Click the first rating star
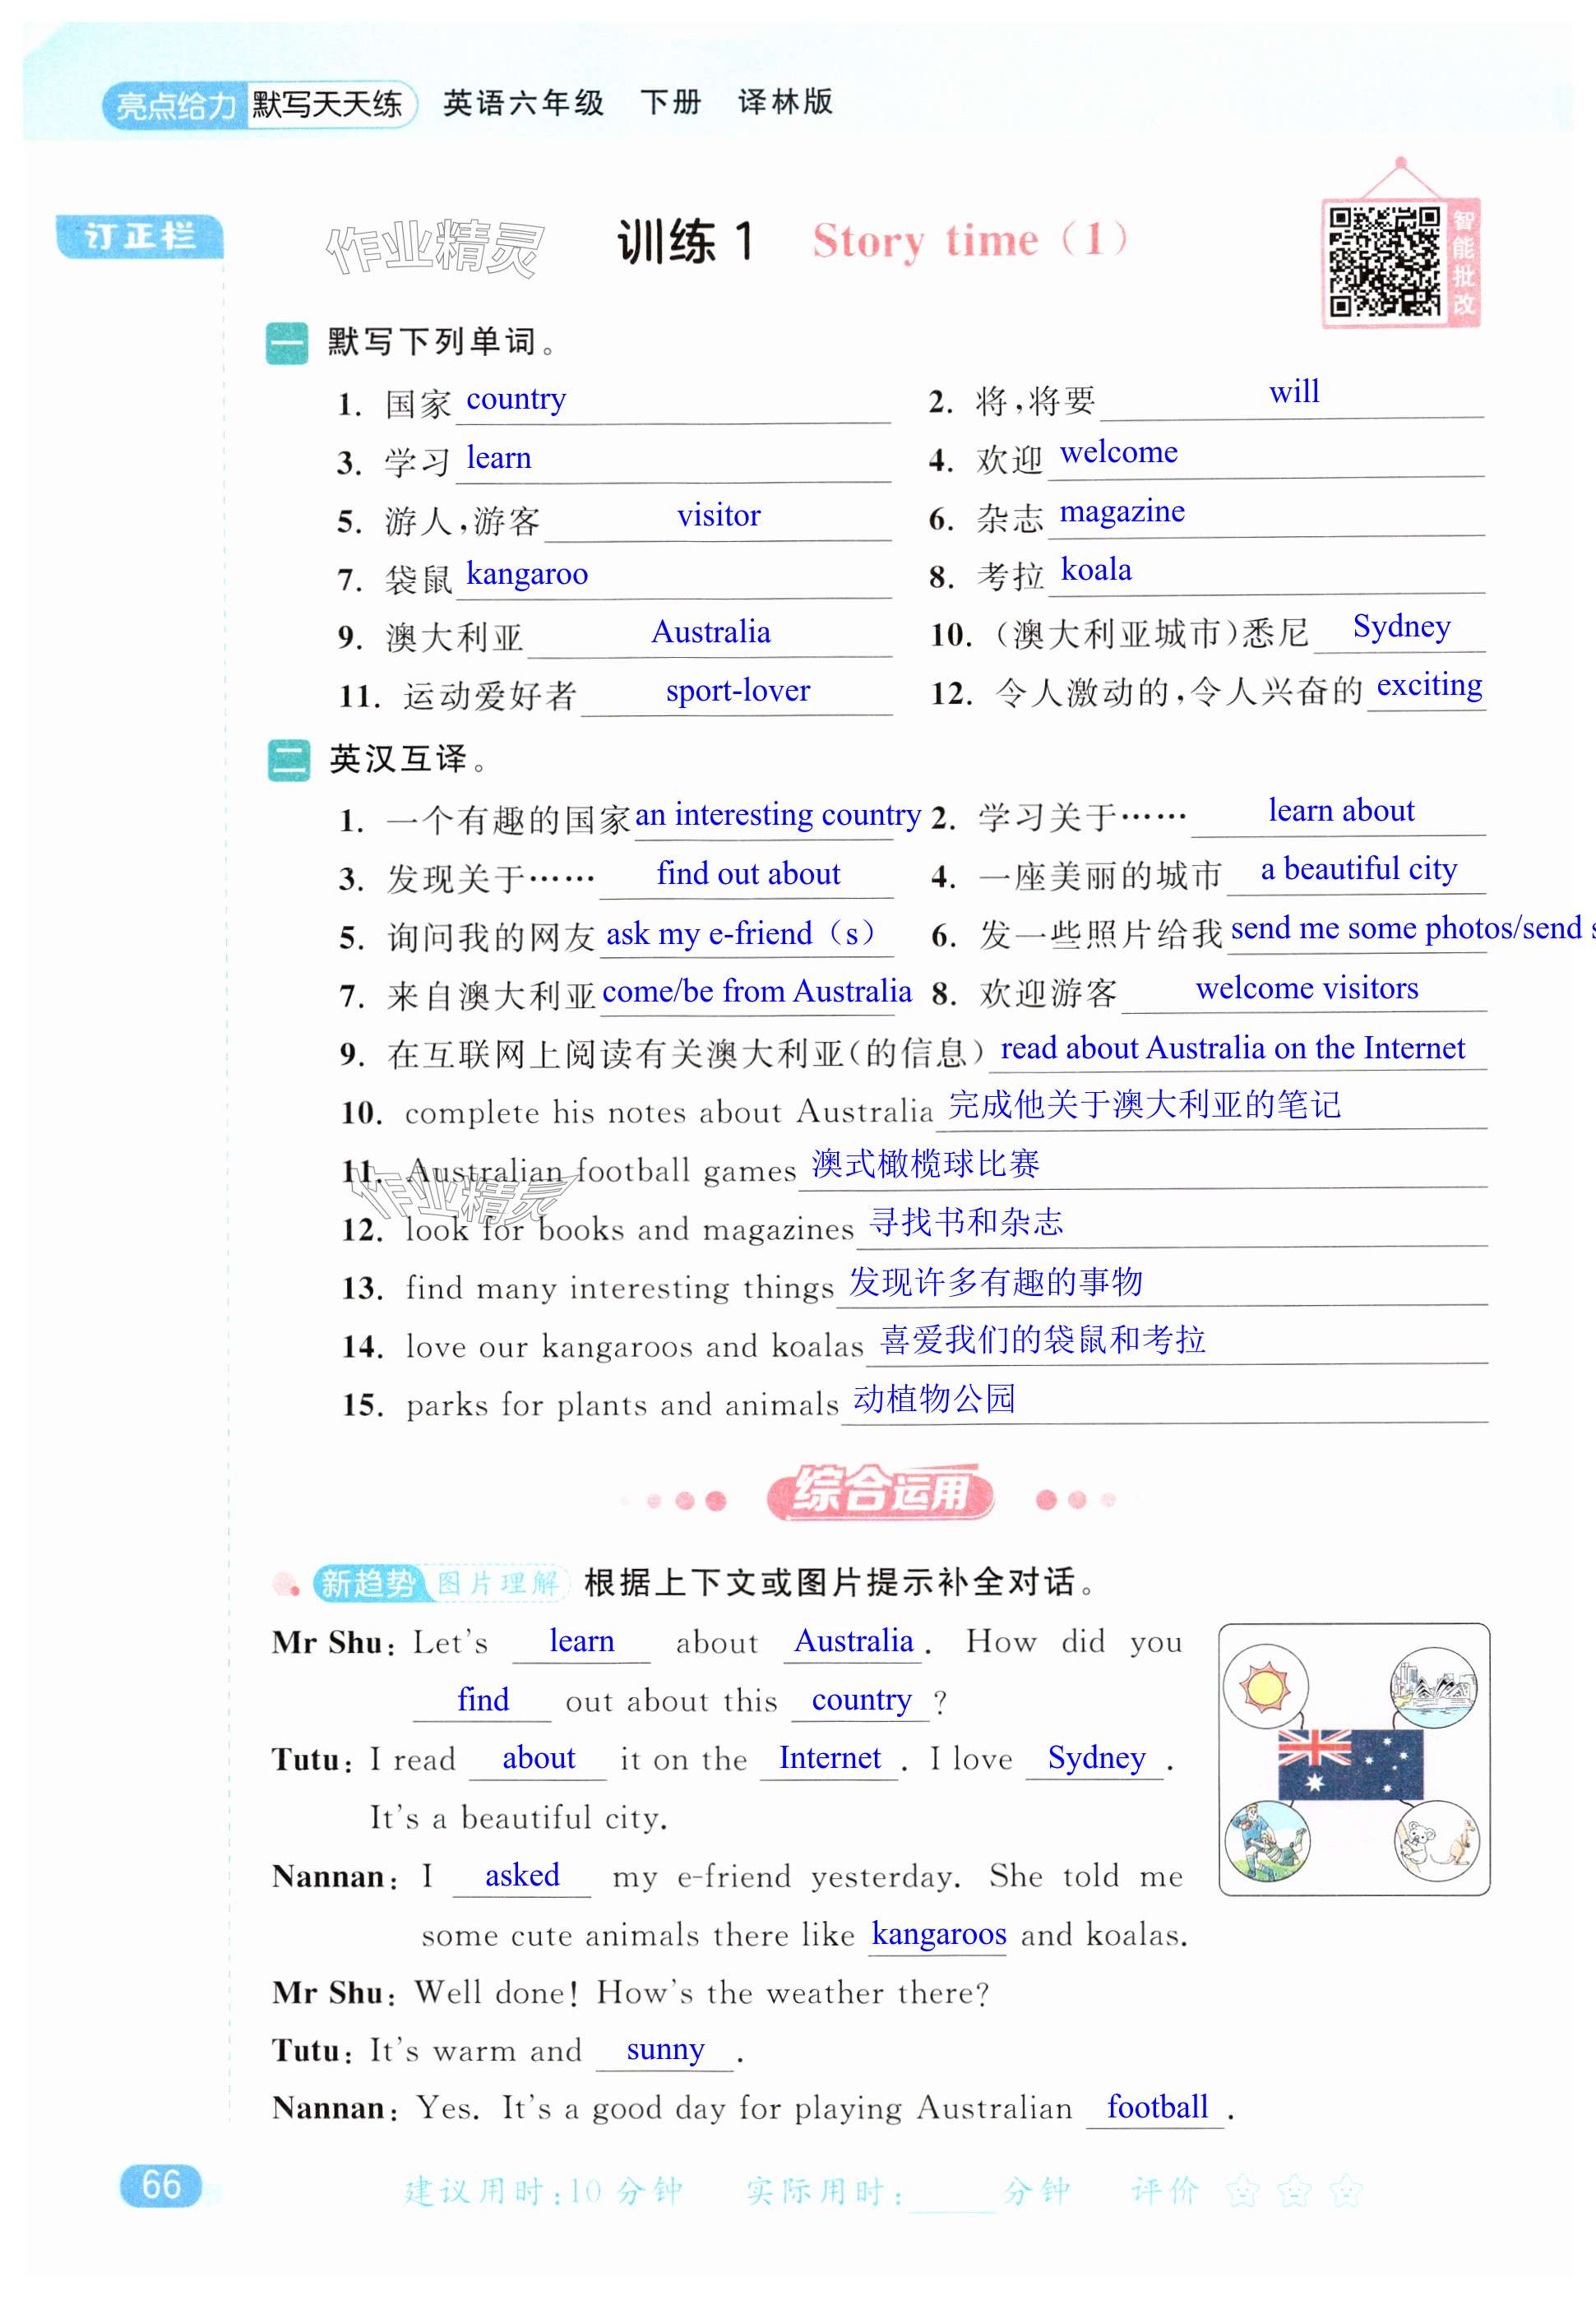This screenshot has width=1596, height=2300. click(x=1243, y=2191)
